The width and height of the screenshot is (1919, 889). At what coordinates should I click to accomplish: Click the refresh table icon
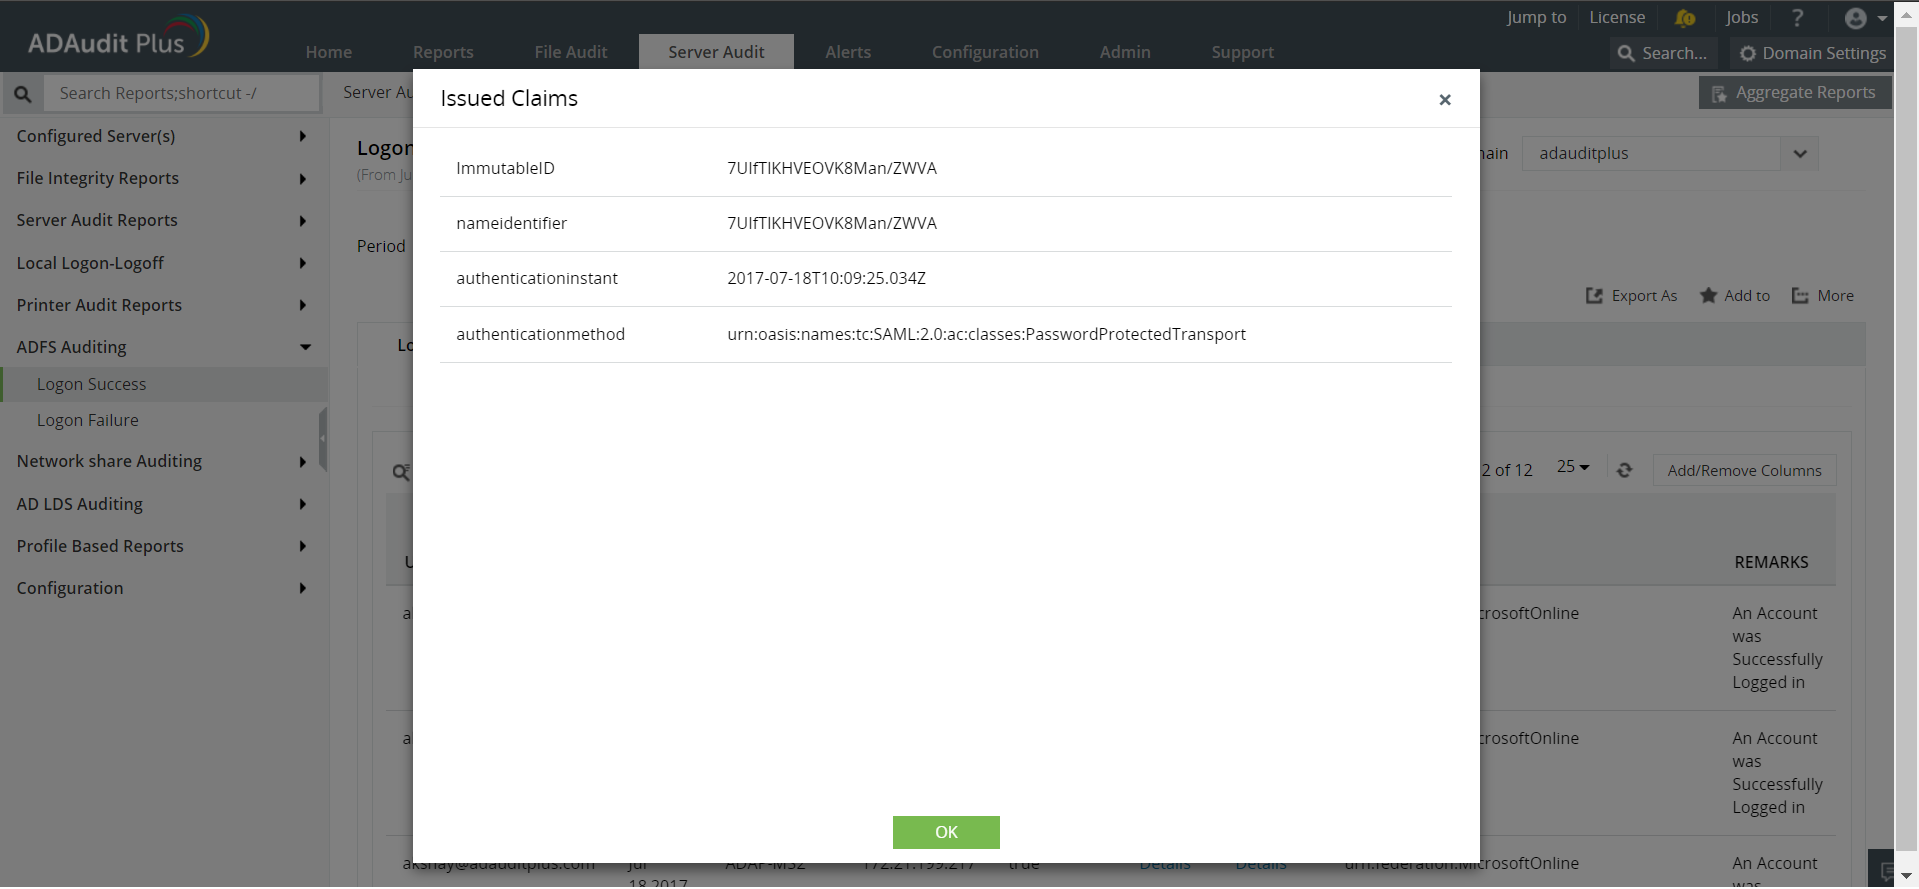1624,470
